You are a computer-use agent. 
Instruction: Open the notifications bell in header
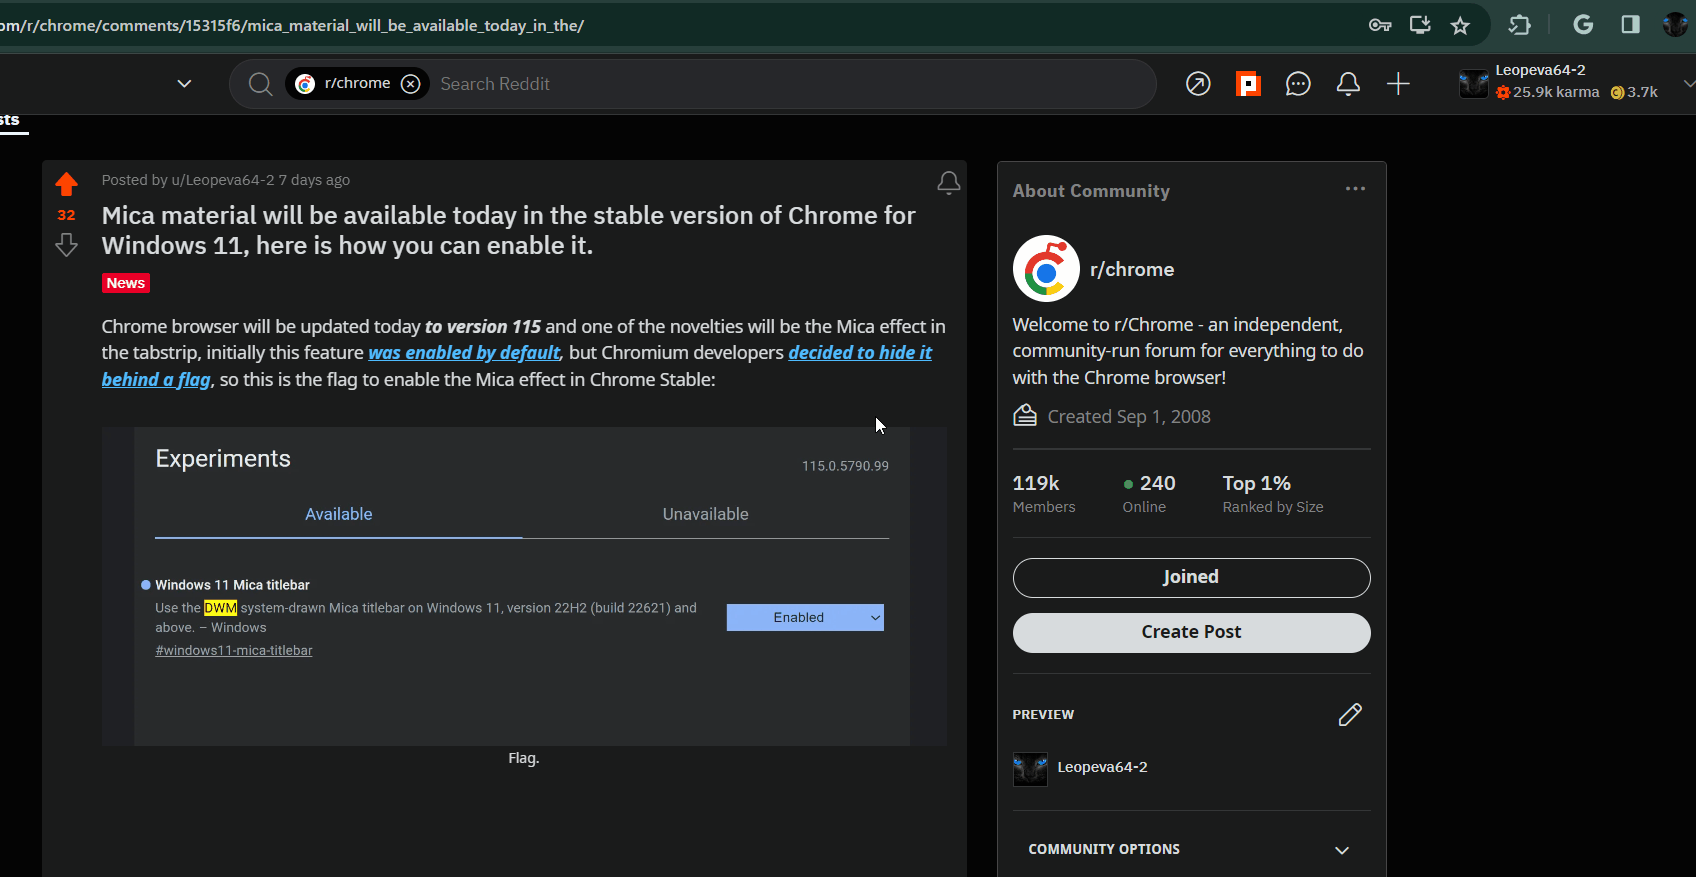coord(1348,84)
